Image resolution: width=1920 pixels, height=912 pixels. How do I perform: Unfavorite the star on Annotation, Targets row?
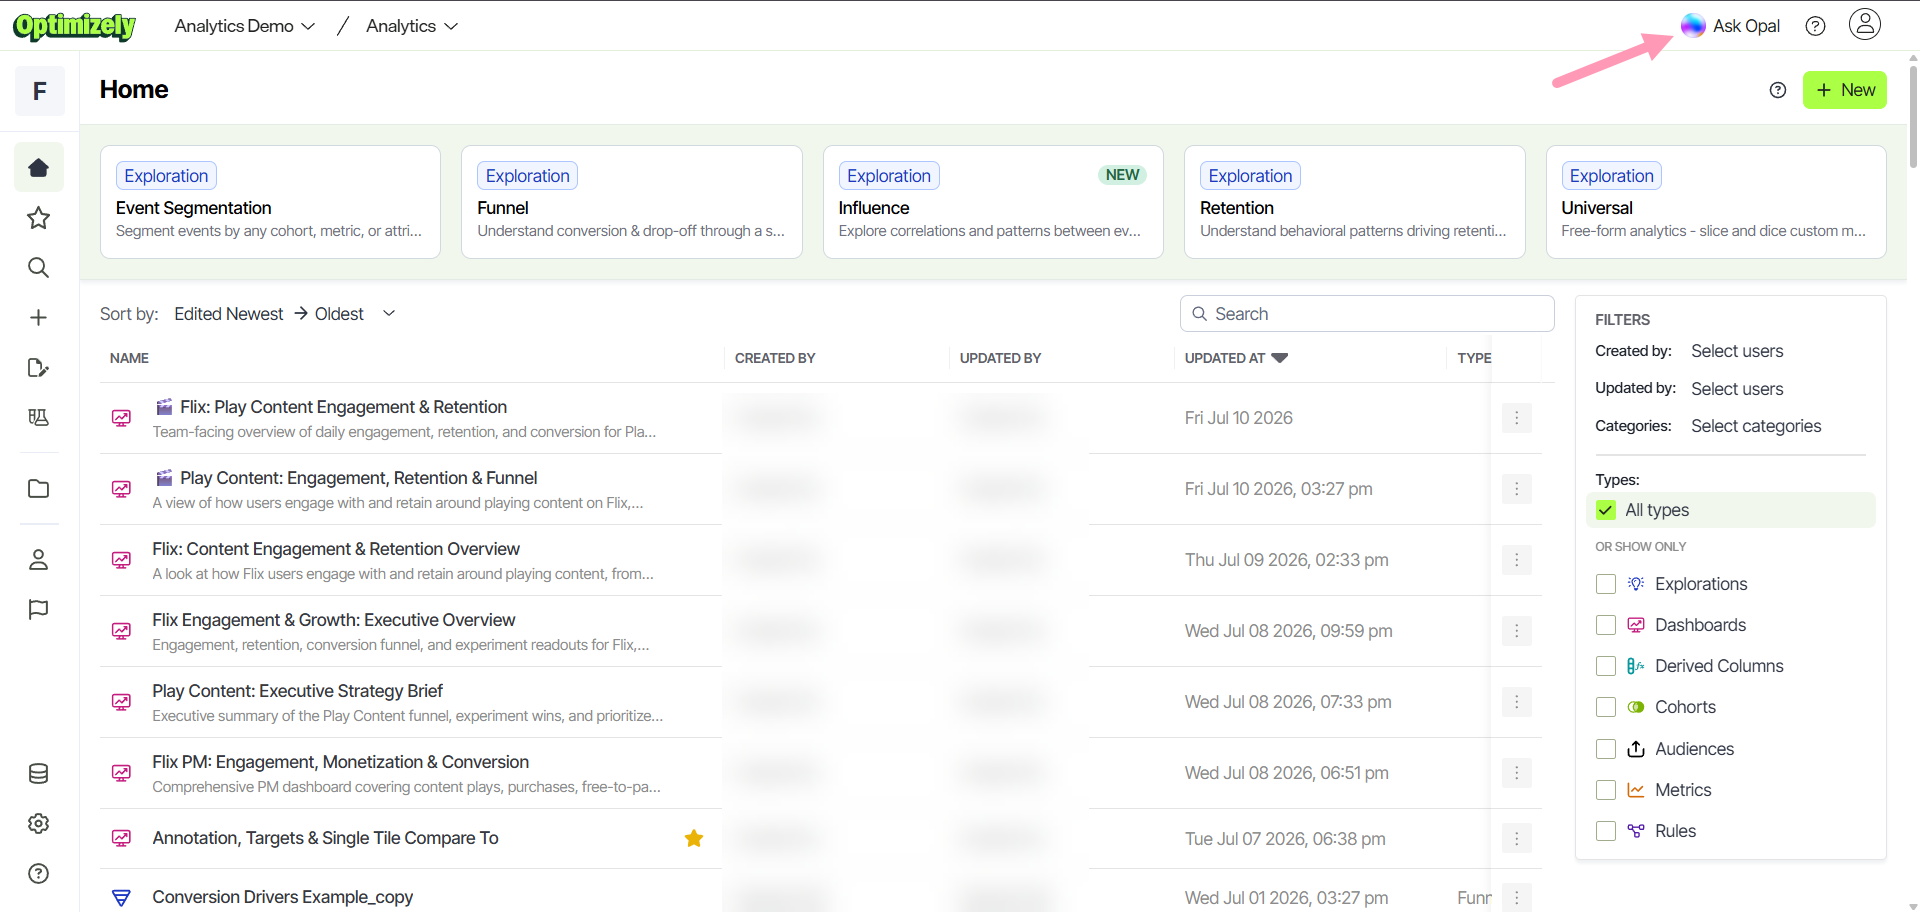click(694, 839)
